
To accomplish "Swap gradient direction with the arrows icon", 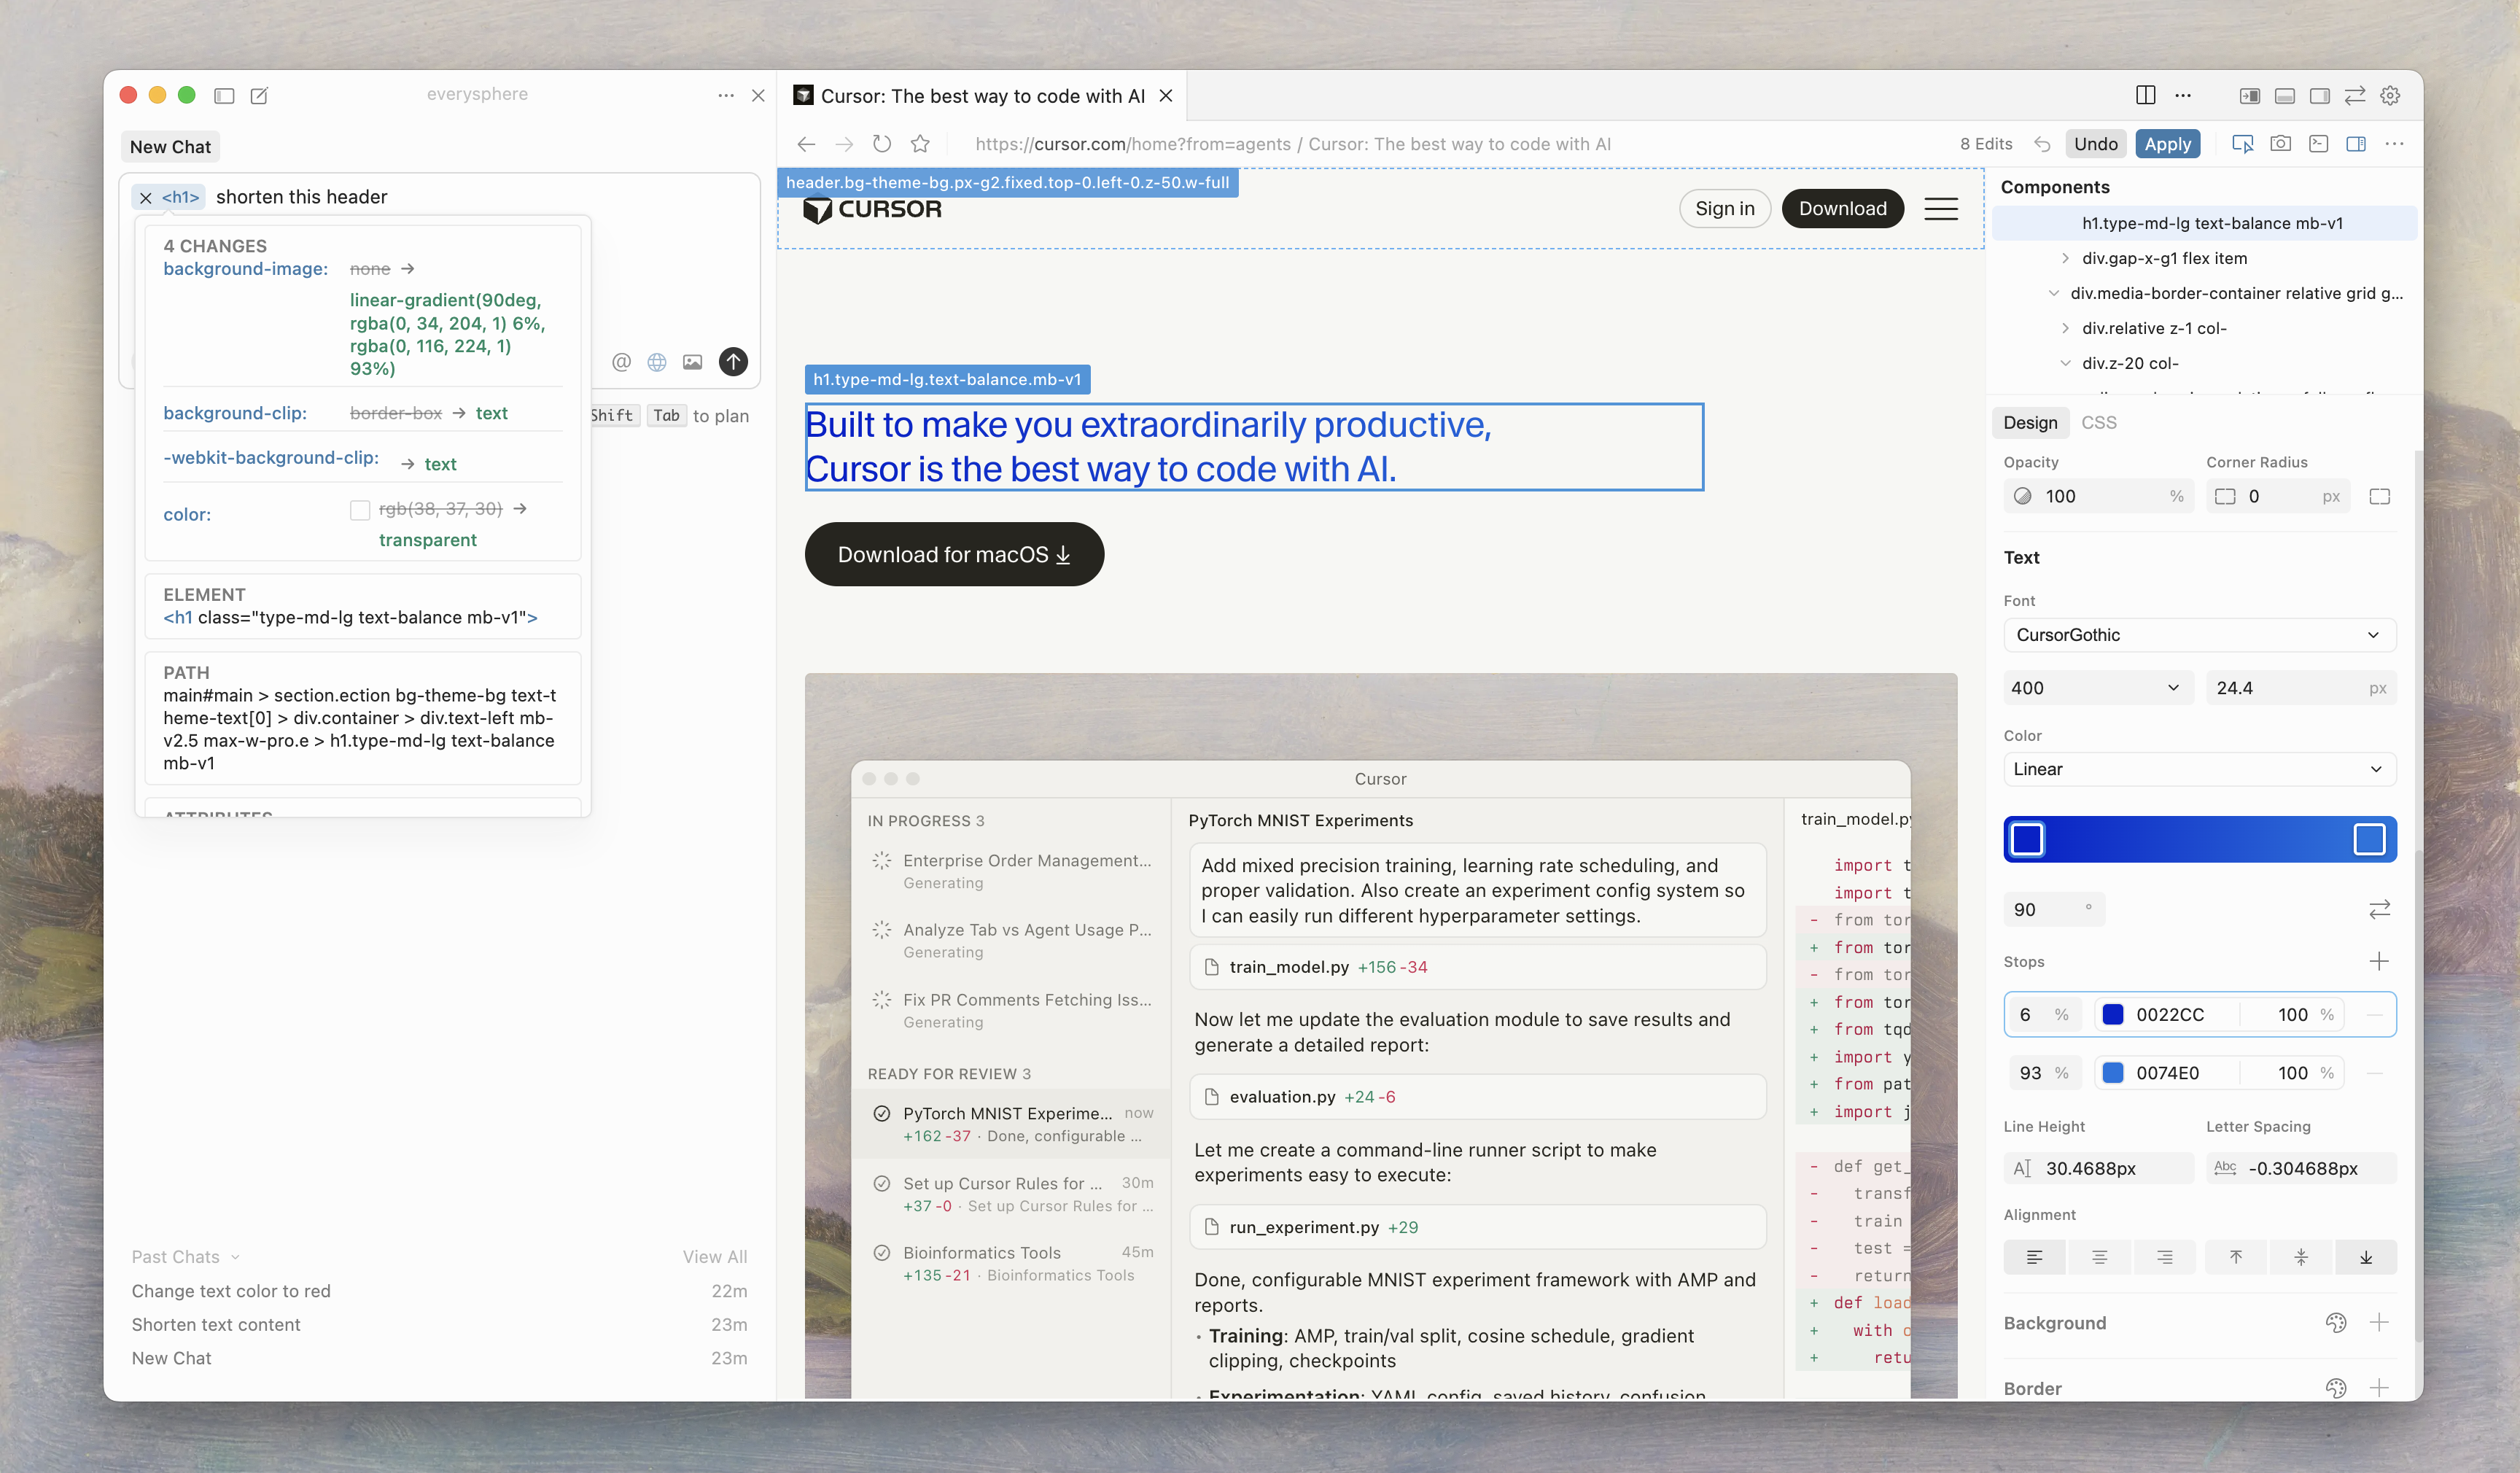I will pos(2380,908).
